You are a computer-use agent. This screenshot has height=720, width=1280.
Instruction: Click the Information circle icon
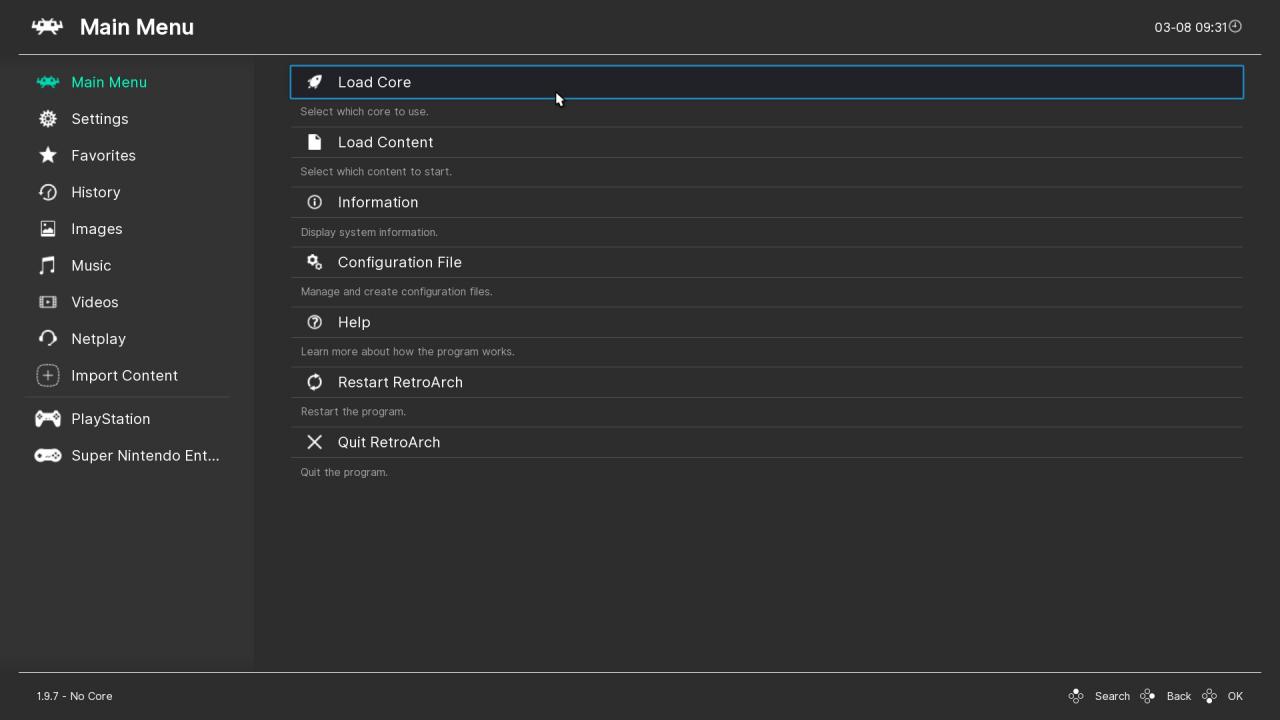coord(314,202)
